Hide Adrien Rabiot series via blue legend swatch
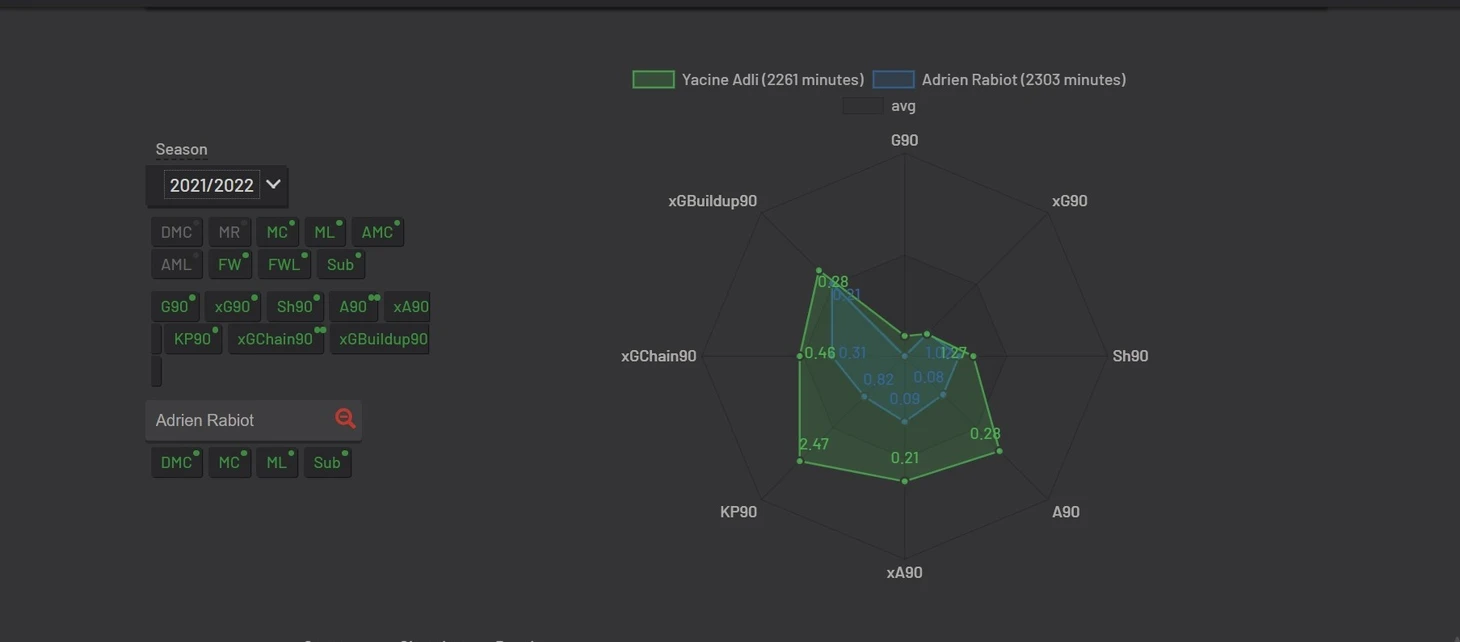Screen dimensions: 1460x642 893,79
